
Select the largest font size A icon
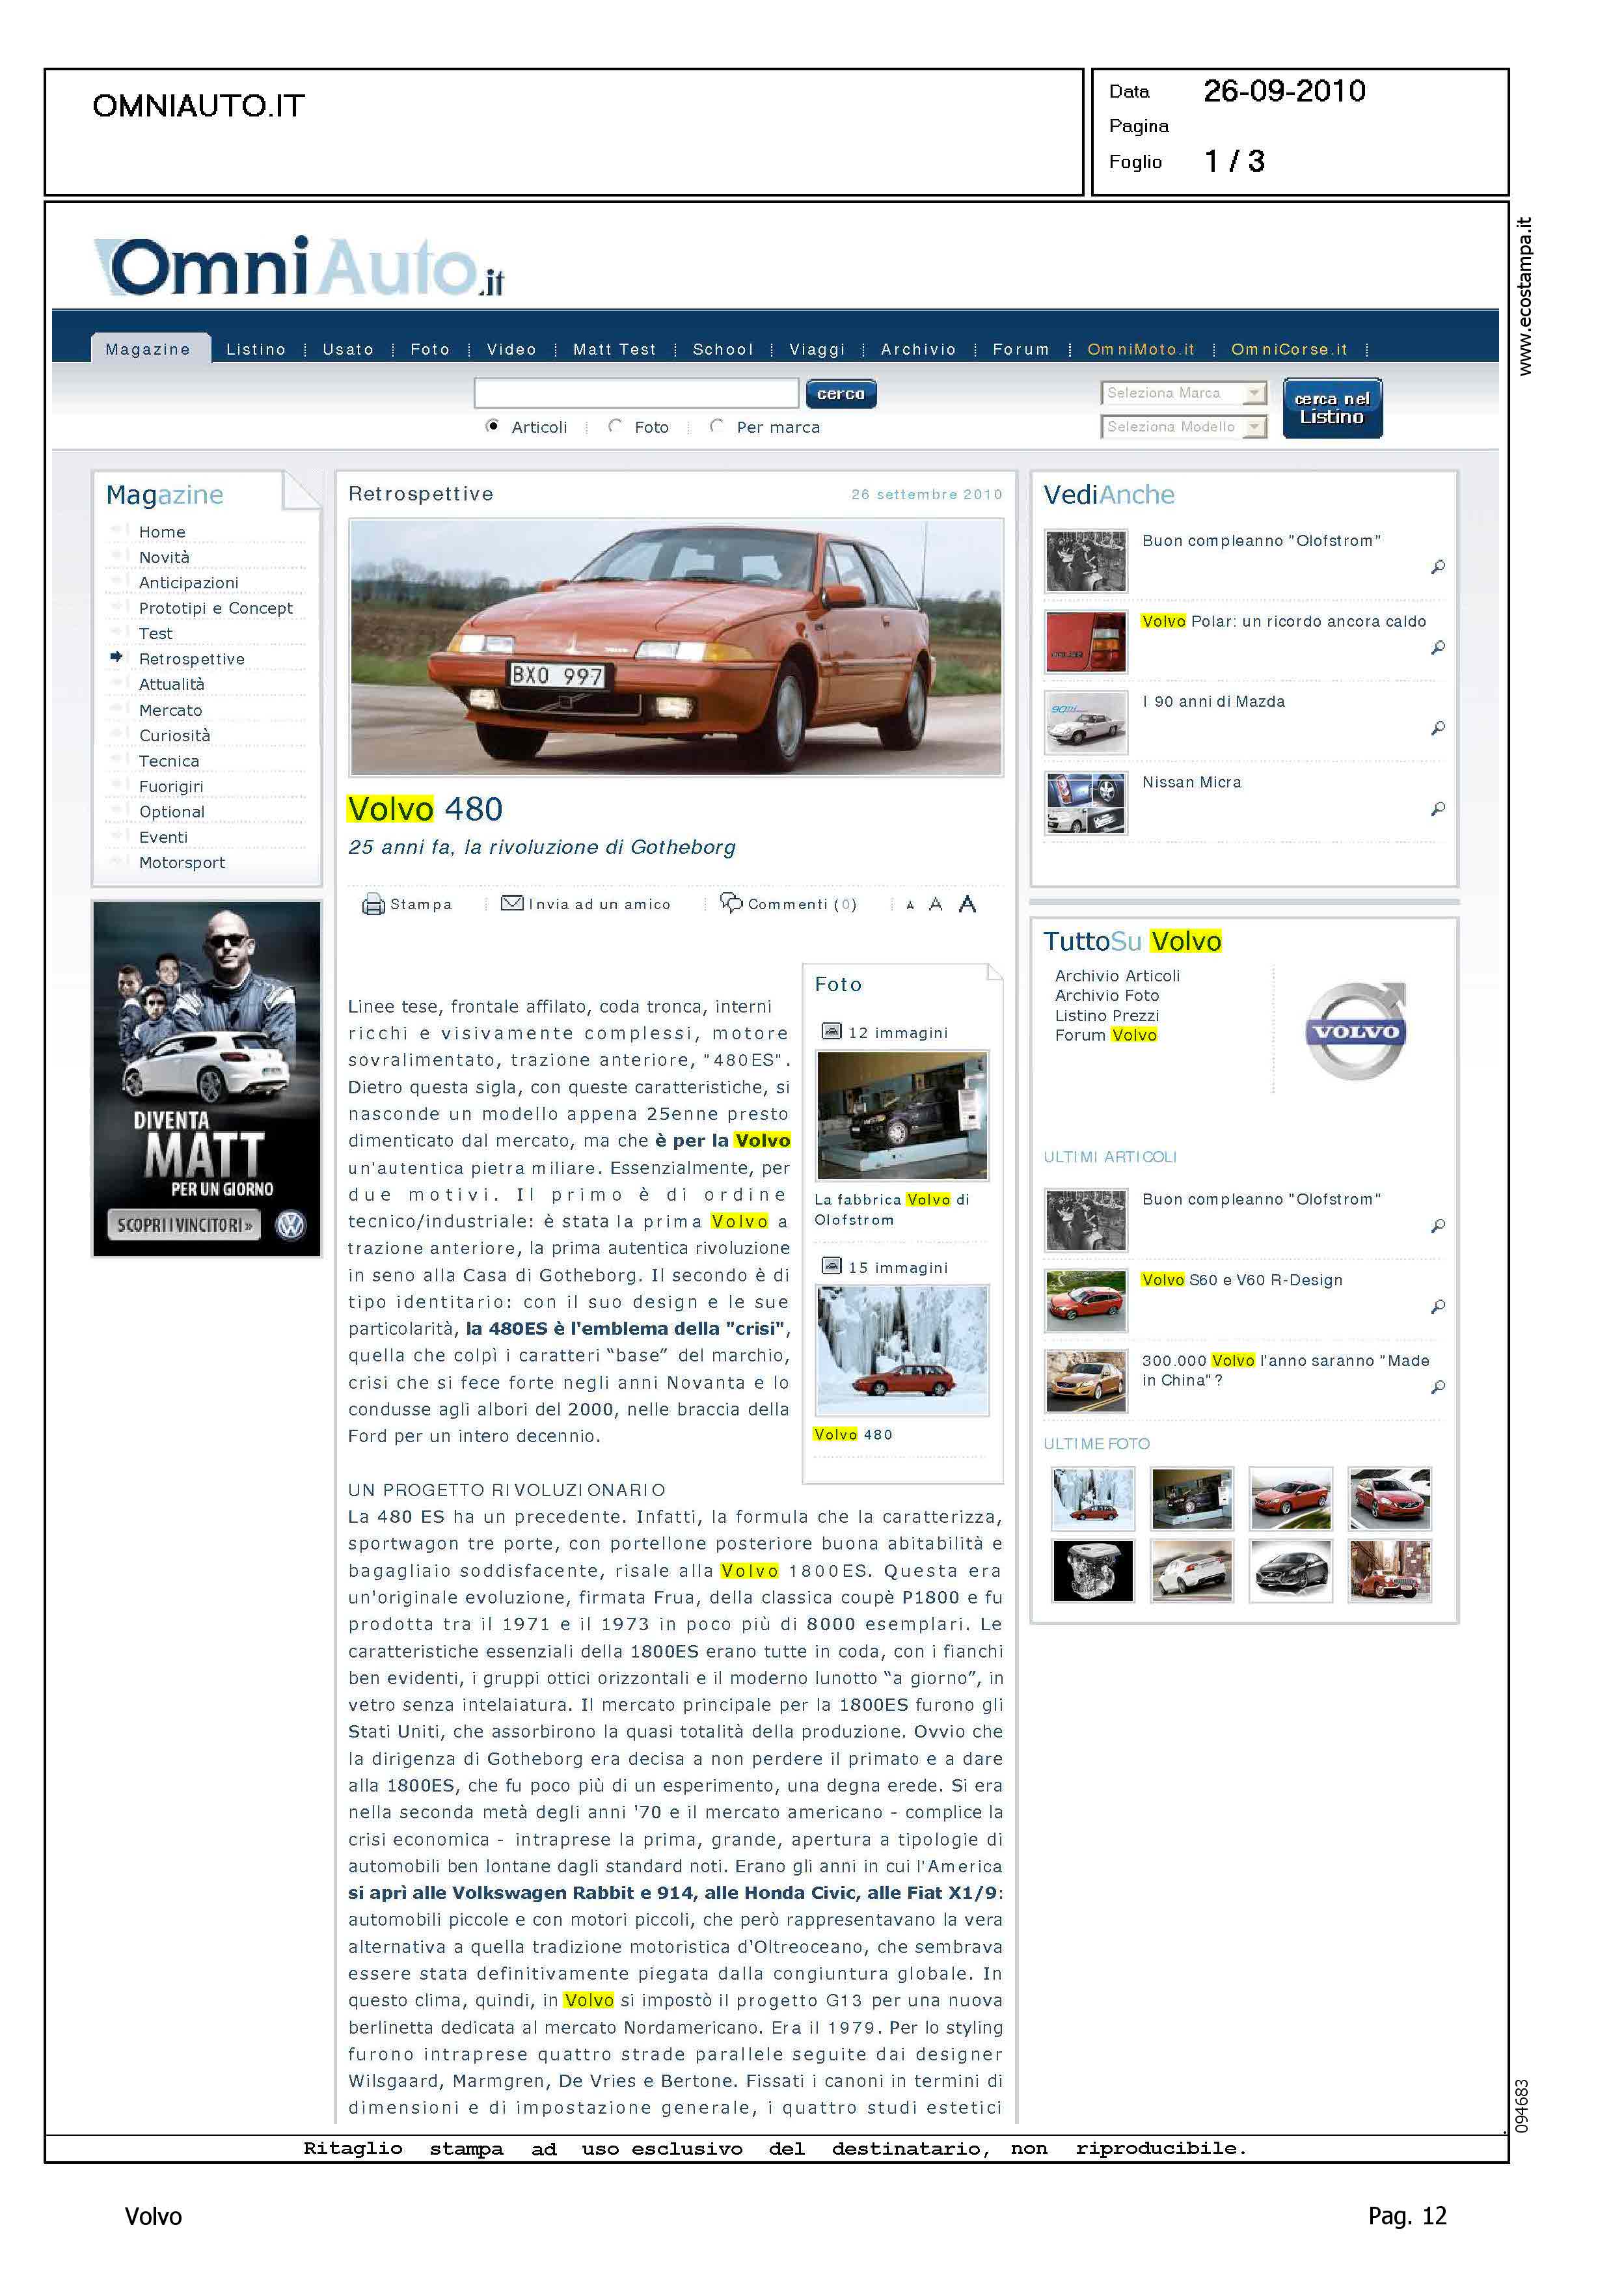(x=967, y=904)
